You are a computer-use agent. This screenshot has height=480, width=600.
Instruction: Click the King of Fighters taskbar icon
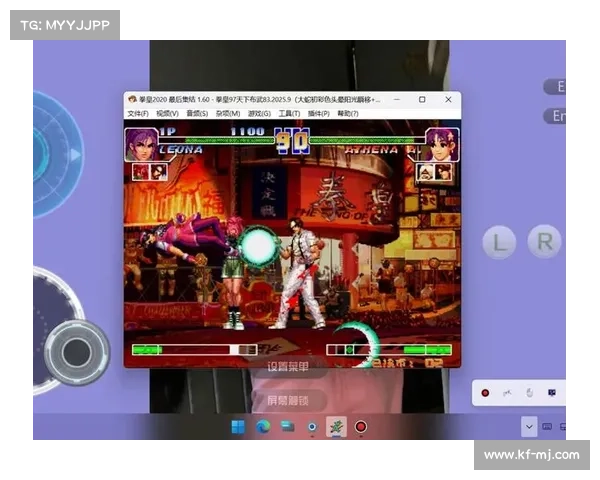(x=337, y=426)
